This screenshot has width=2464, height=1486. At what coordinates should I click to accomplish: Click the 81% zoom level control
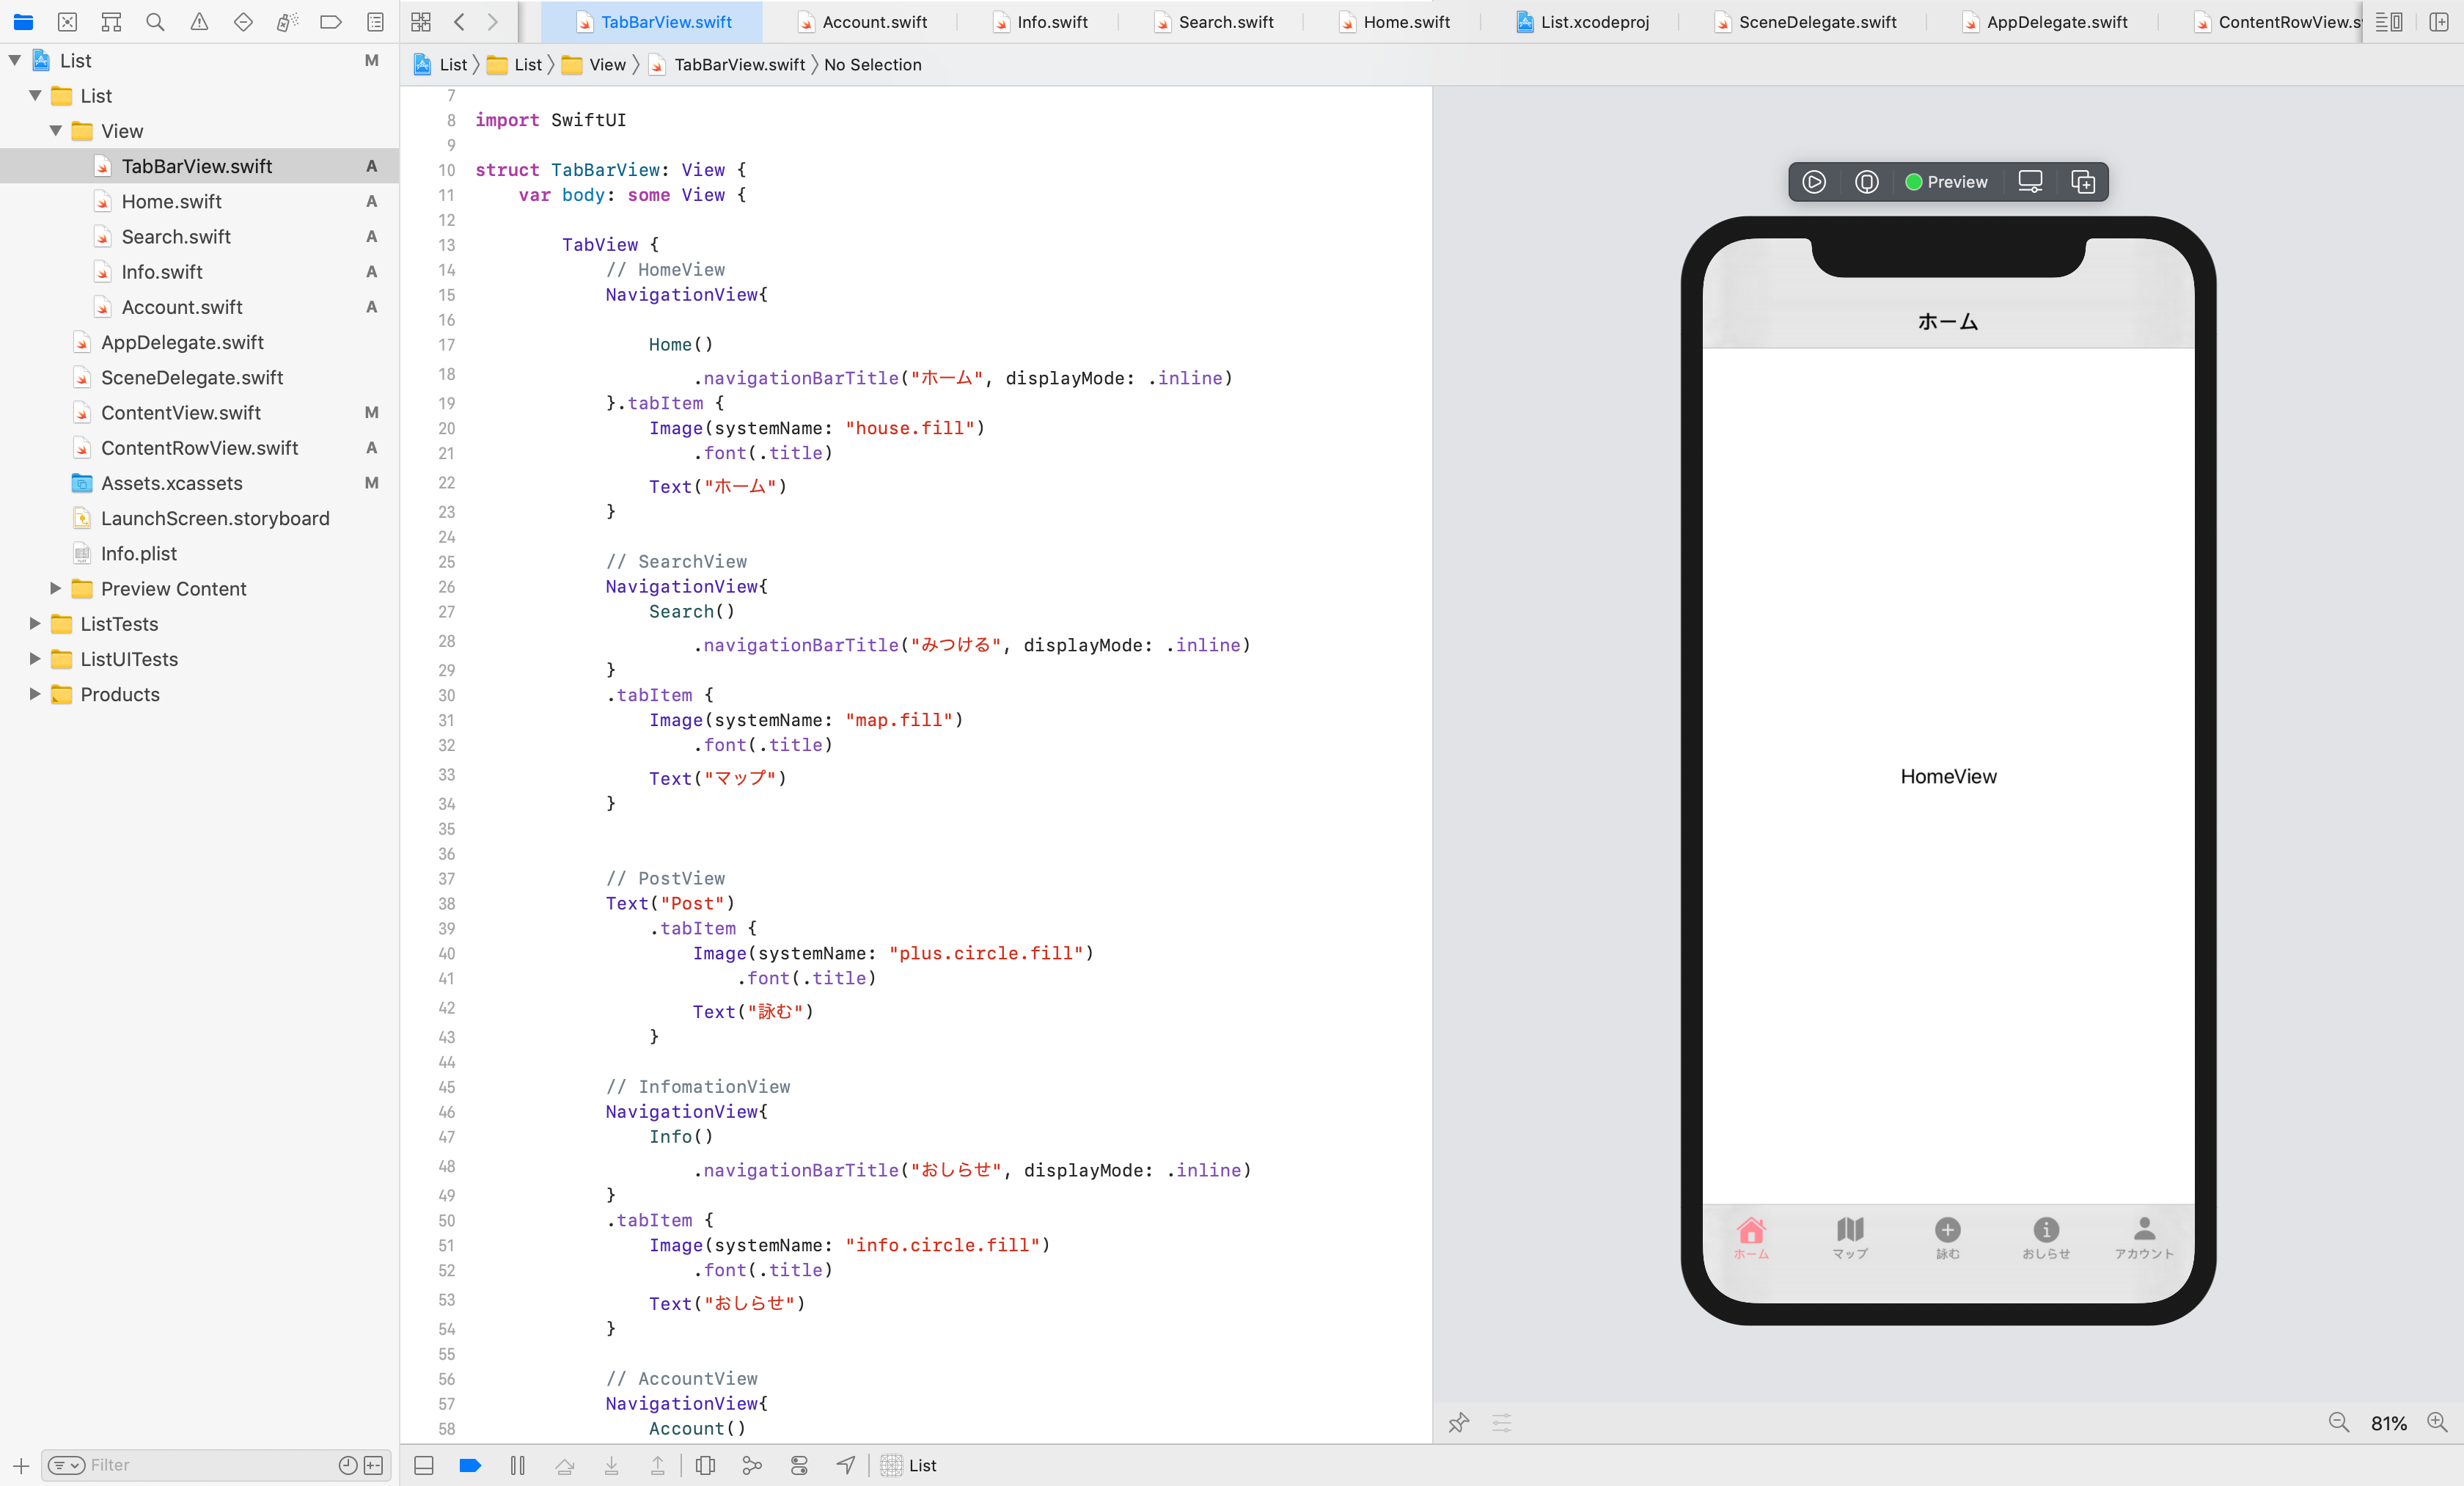[x=2389, y=1423]
